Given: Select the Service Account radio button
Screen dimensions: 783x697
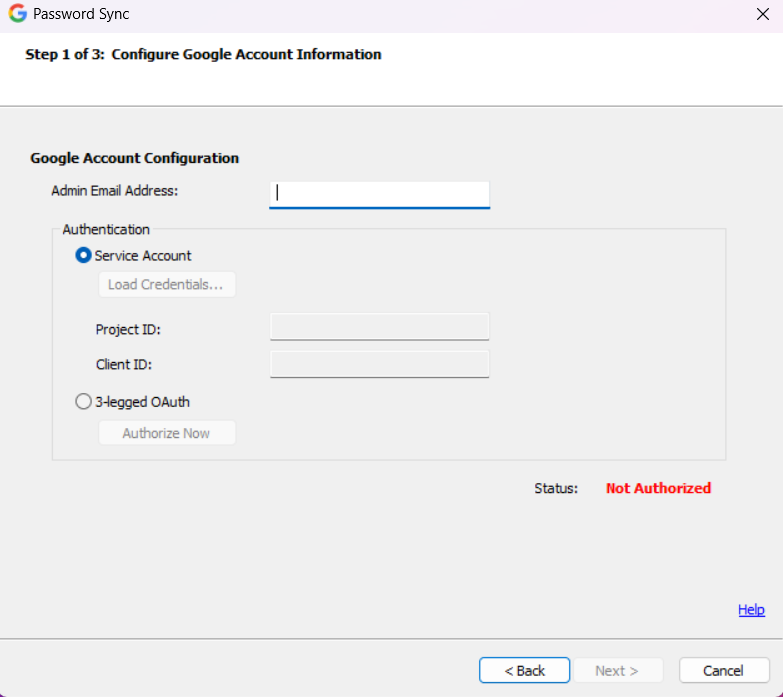Looking at the screenshot, I should [x=83, y=256].
